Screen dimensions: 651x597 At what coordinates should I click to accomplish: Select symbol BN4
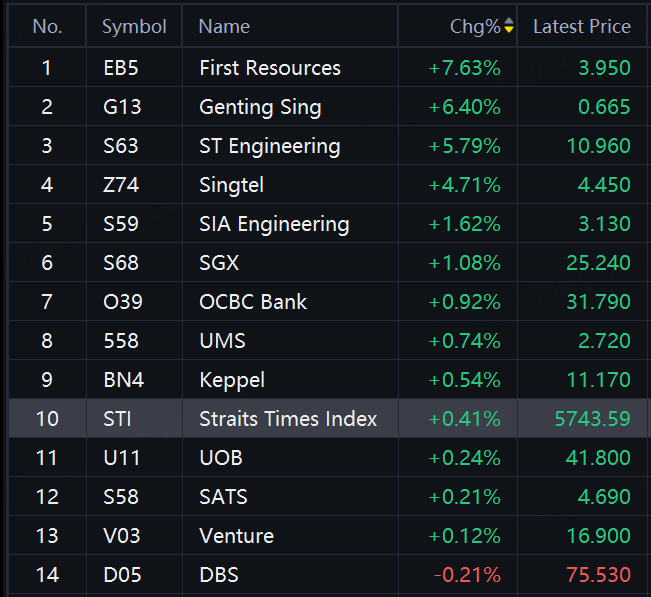(x=124, y=380)
